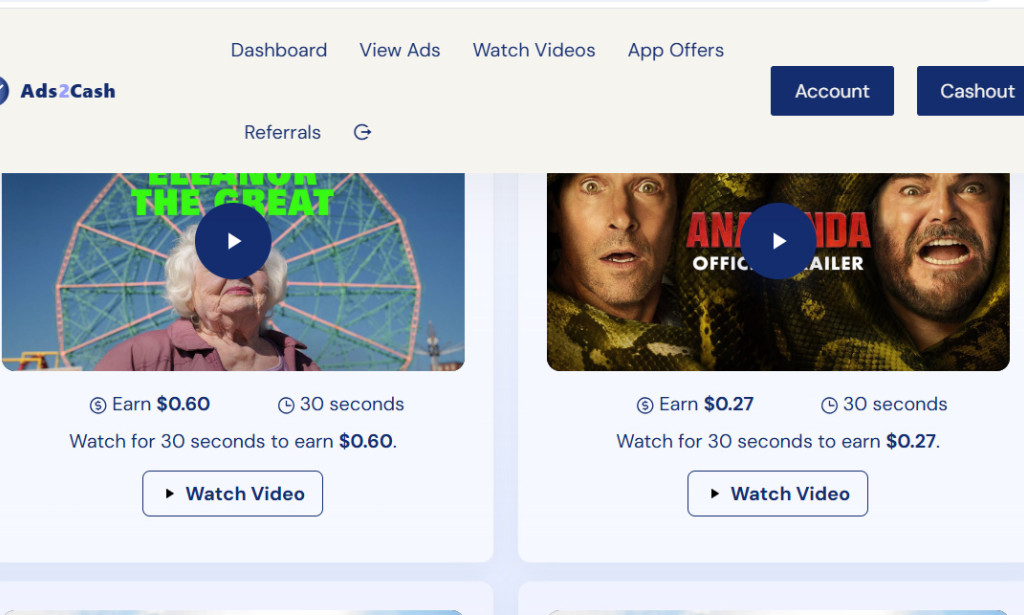Click the play triangle in the right Watch Video button

pyautogui.click(x=713, y=493)
